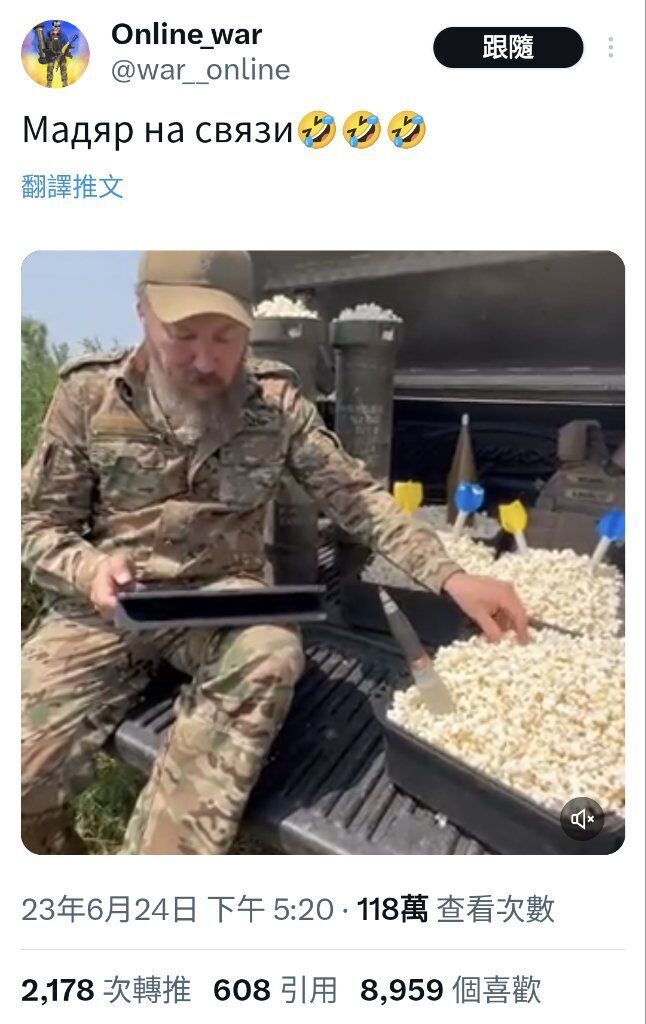Click the 118萬 view count
This screenshot has height=1024, width=646.
click(393, 909)
